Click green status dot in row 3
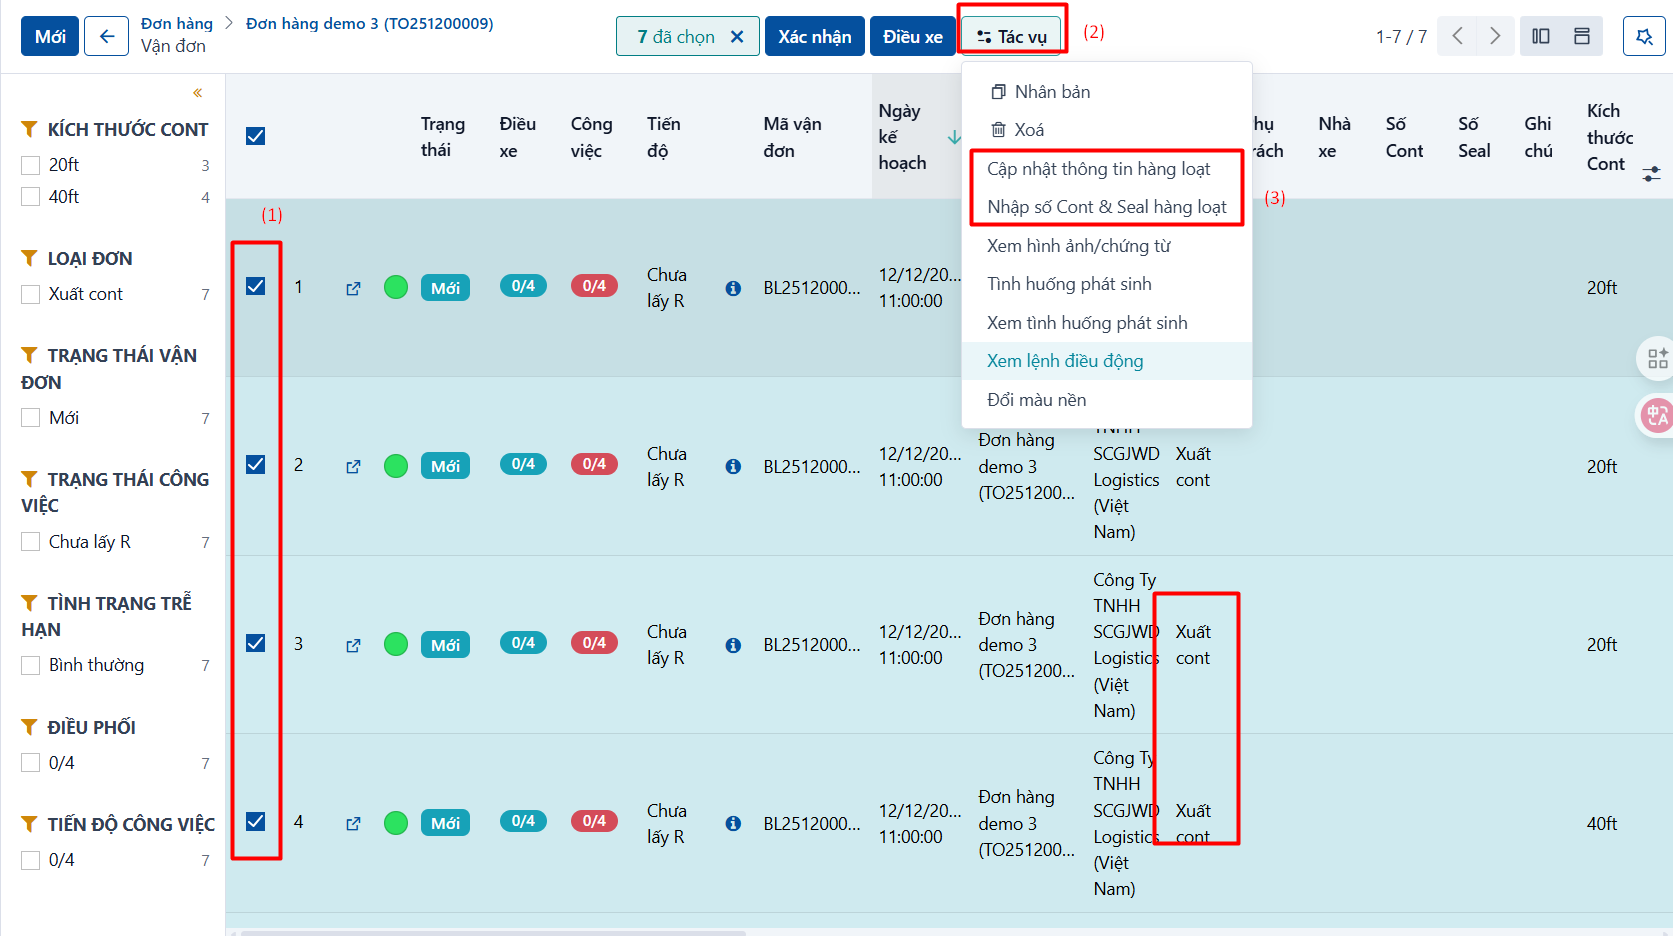Image resolution: width=1673 pixels, height=936 pixels. tap(396, 644)
